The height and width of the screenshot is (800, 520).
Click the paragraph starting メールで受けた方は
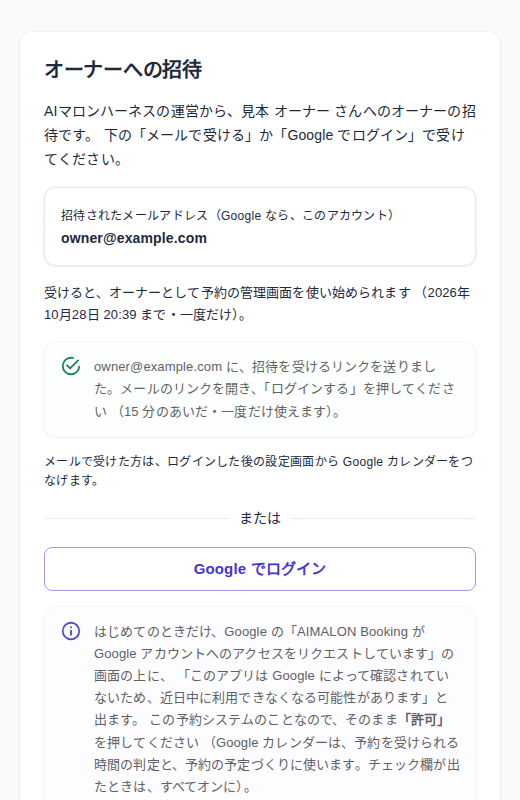[x=259, y=470]
